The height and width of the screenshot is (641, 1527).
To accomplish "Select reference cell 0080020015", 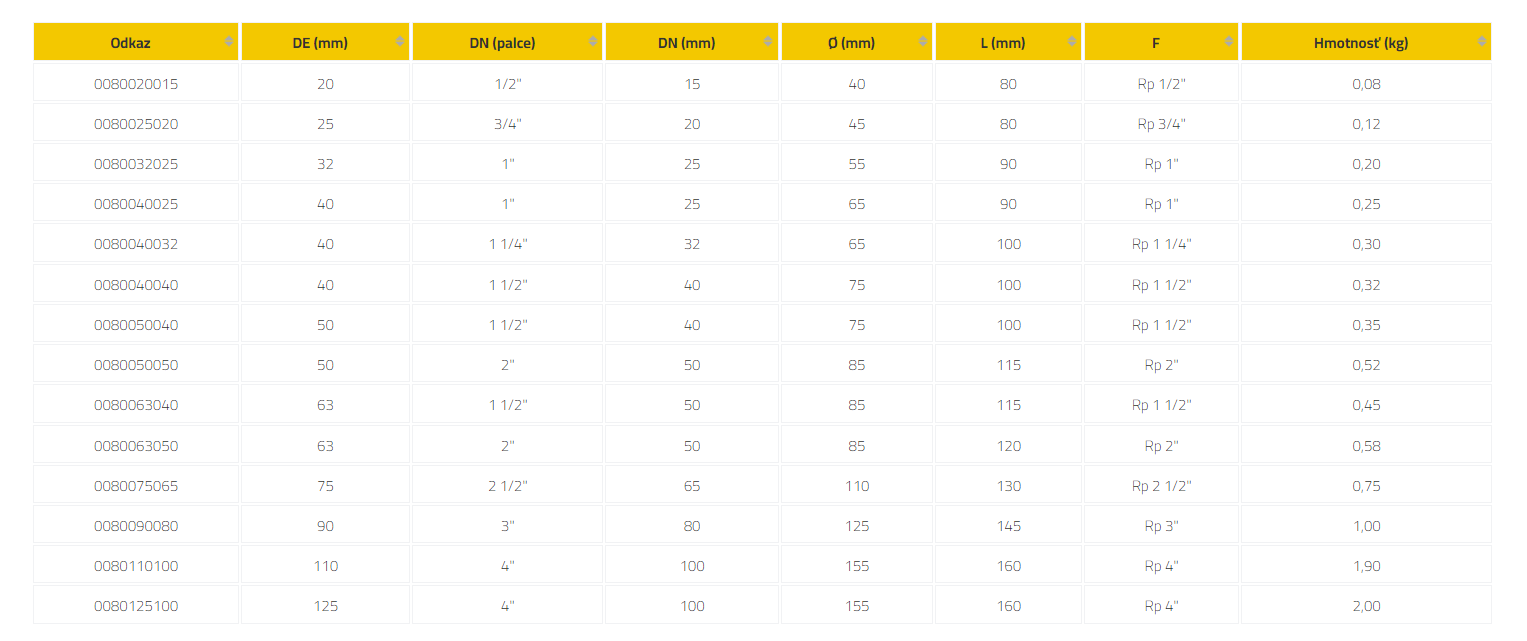I will 136,84.
